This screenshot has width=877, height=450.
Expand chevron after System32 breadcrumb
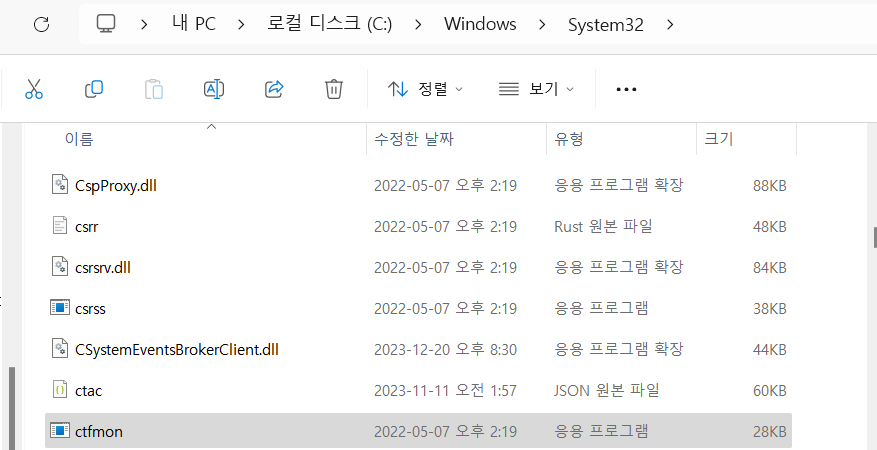[x=670, y=25]
